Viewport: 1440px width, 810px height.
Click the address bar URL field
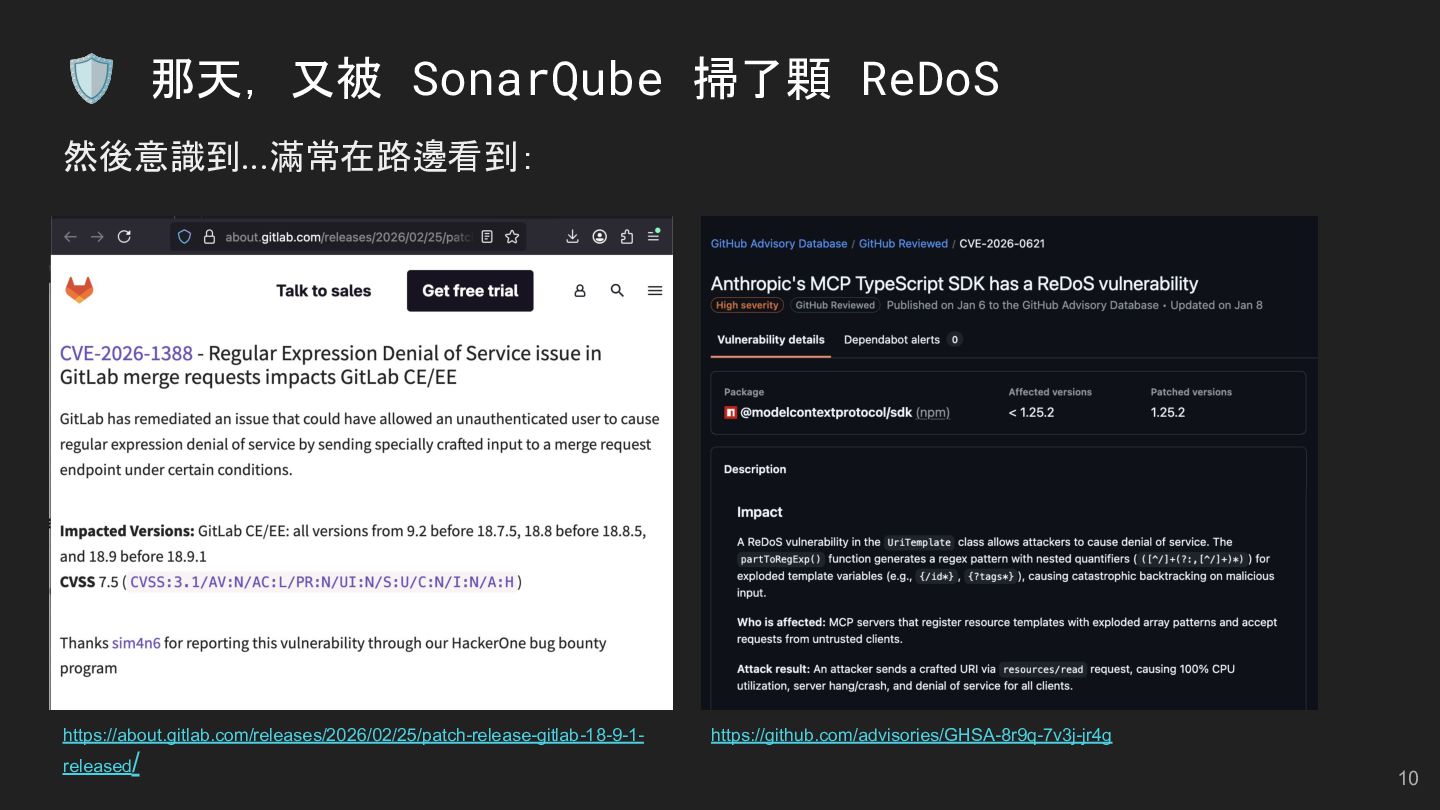[347, 237]
